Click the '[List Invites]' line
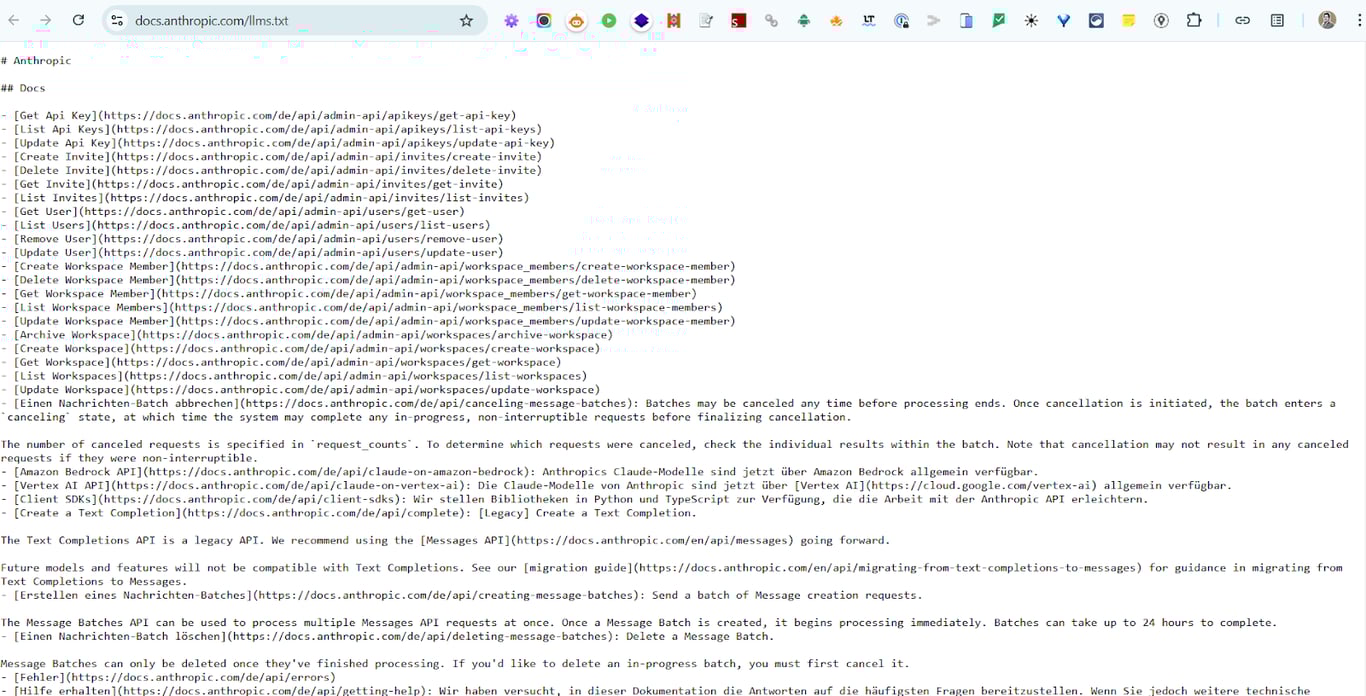 [265, 198]
